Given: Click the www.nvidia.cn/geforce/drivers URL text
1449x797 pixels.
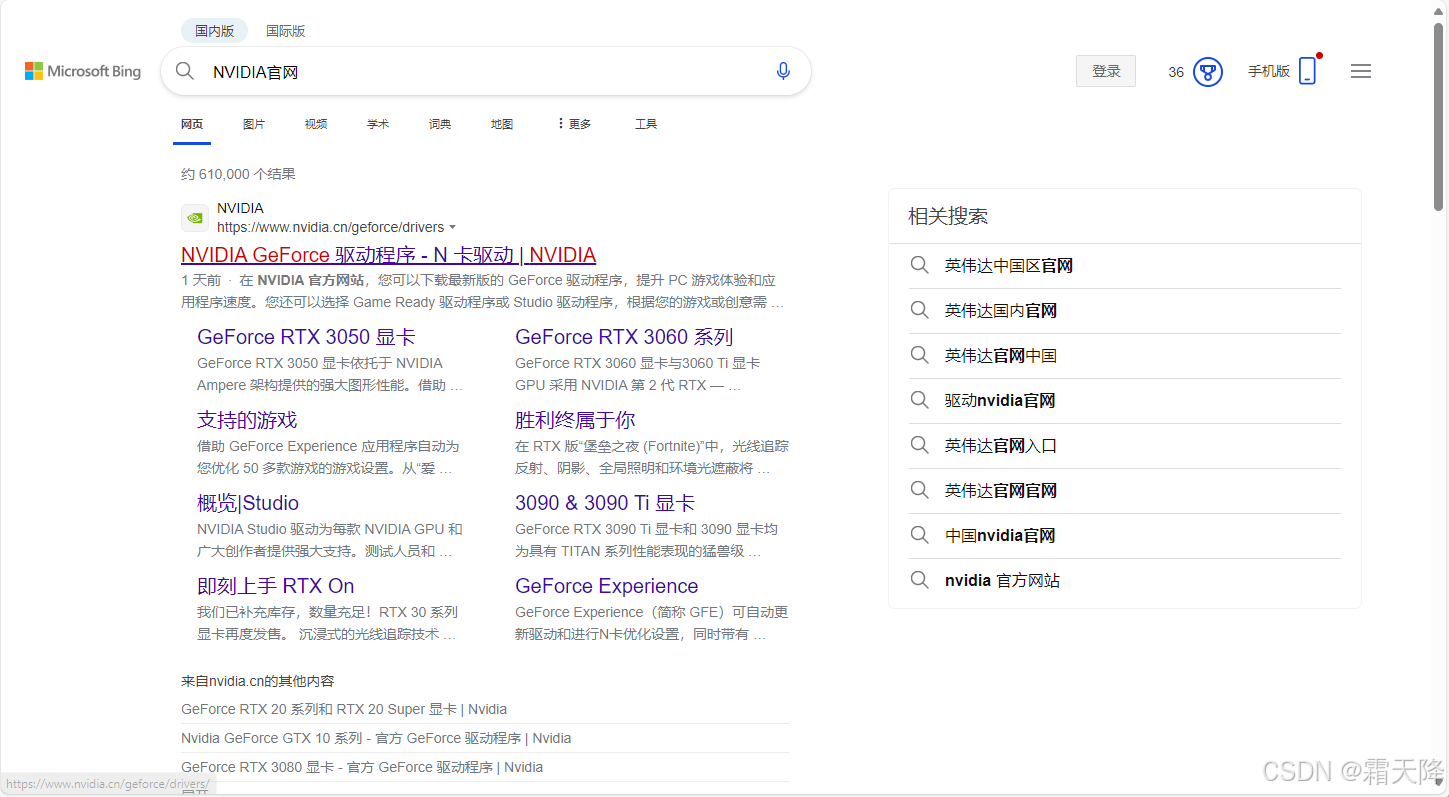Looking at the screenshot, I should [x=330, y=227].
